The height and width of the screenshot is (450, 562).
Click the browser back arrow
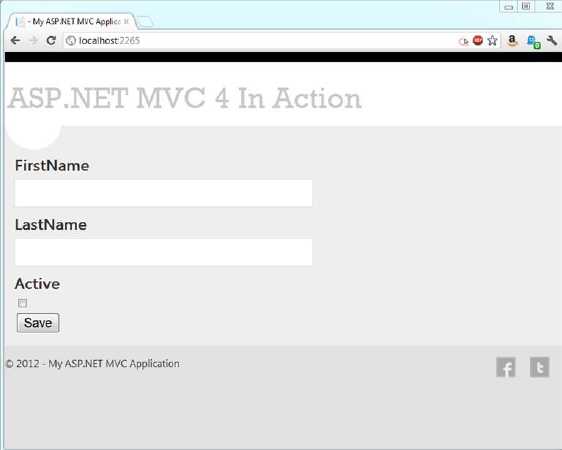15,40
